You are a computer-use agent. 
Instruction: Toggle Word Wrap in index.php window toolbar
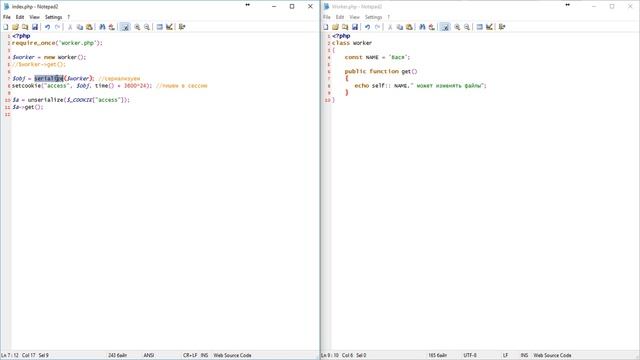[125, 27]
